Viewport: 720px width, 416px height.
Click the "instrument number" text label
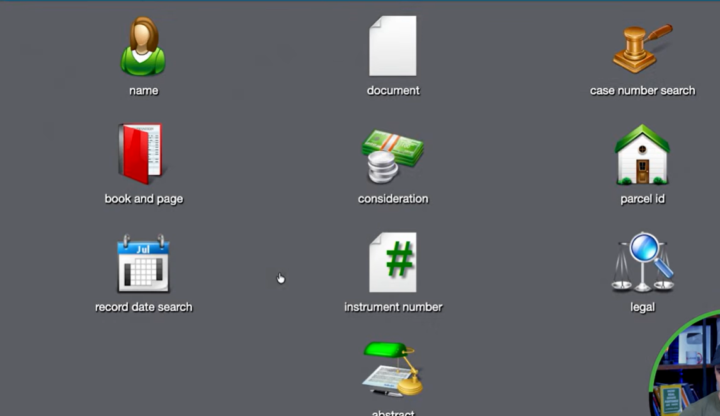(393, 307)
